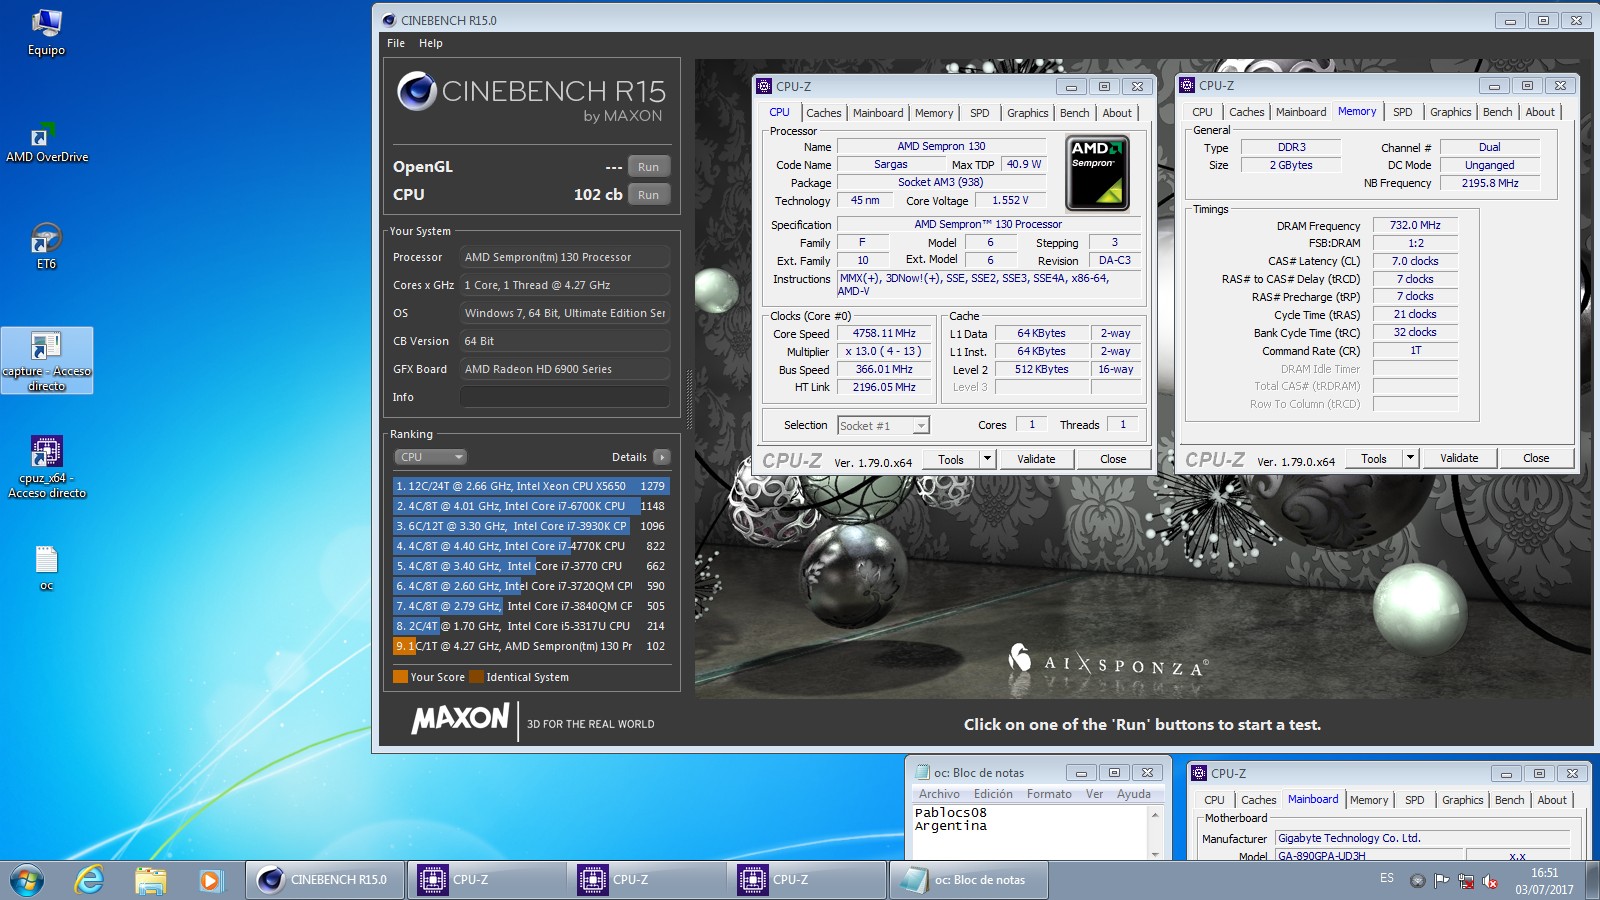The width and height of the screenshot is (1600, 900).
Task: Open the CPU ranking type dropdown
Action: click(x=431, y=457)
